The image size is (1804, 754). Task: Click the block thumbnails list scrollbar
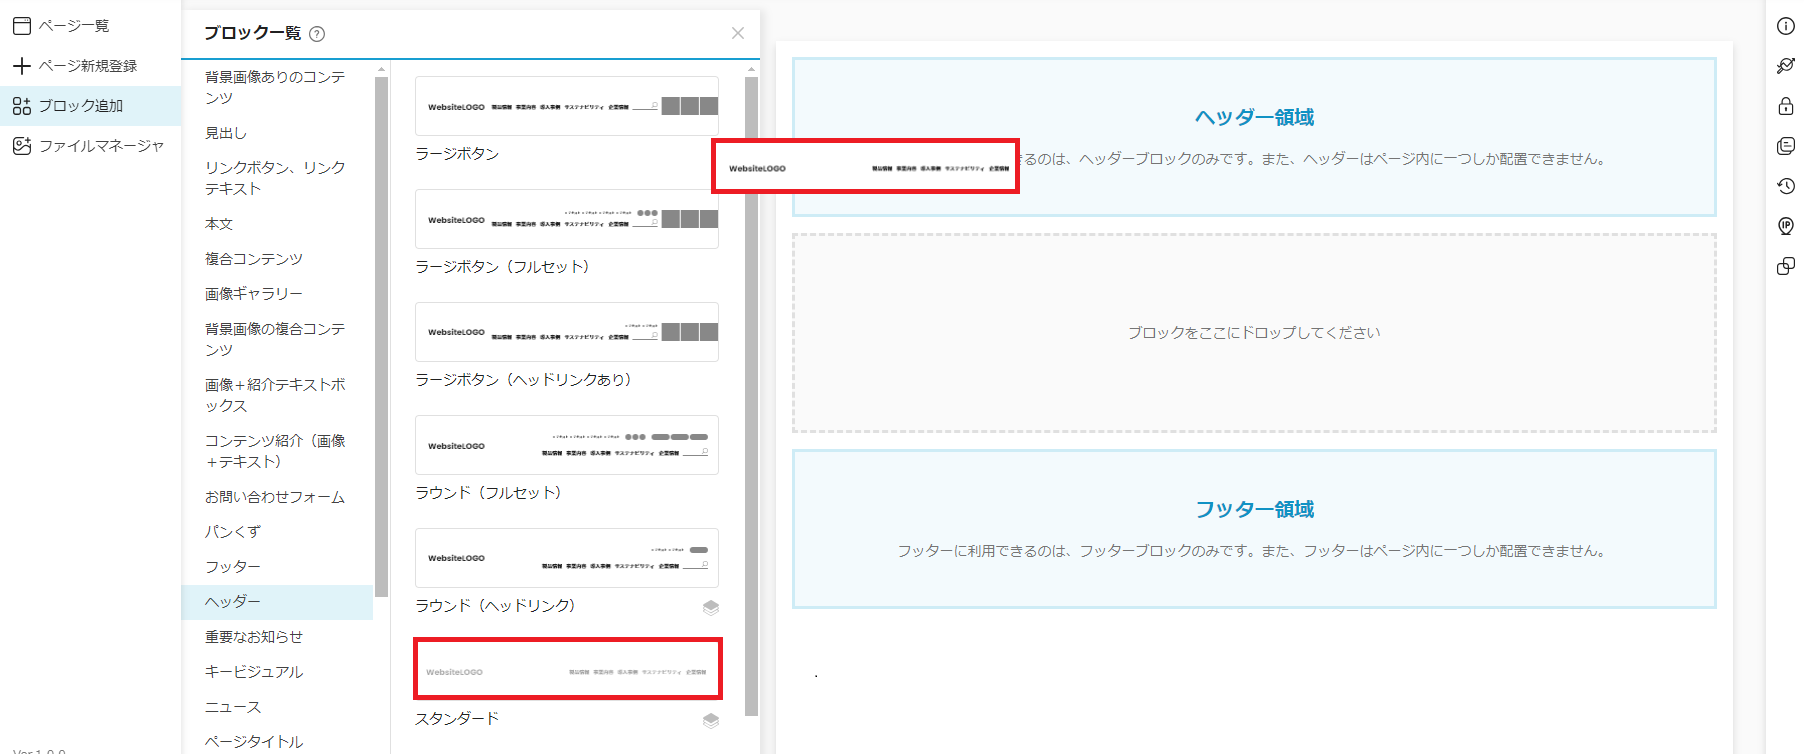752,396
